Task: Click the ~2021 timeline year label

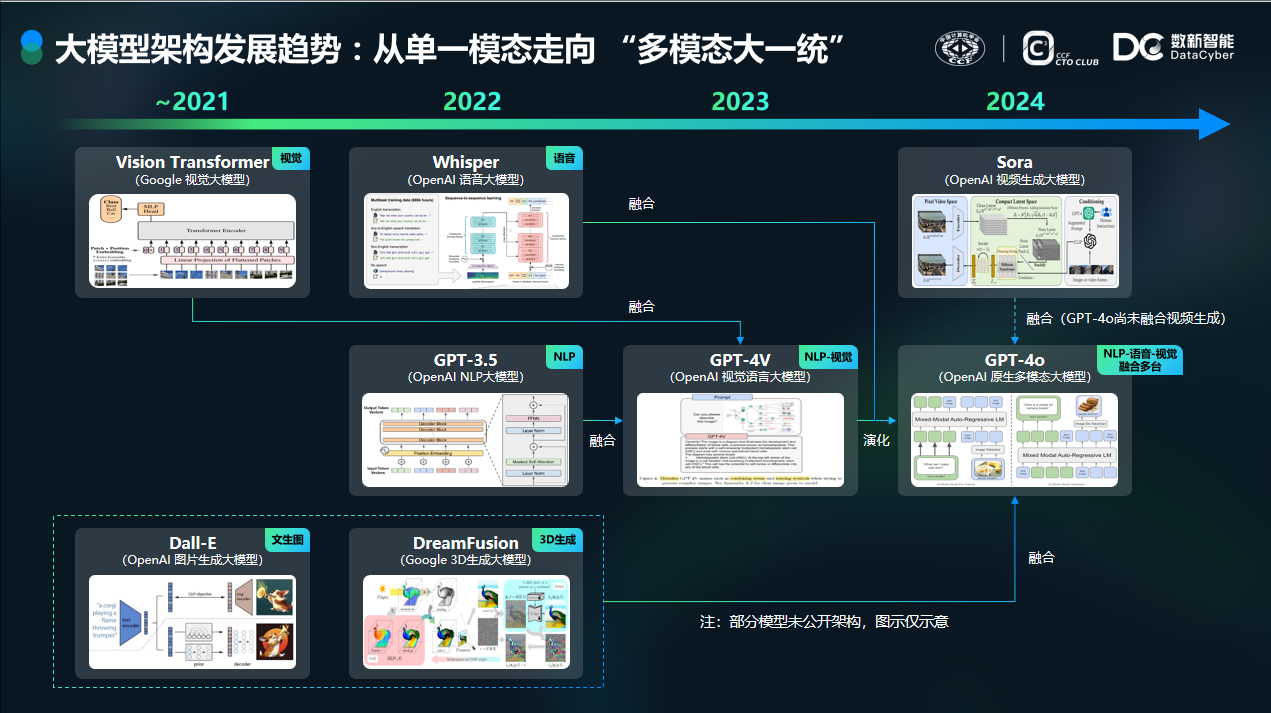Action: point(192,102)
